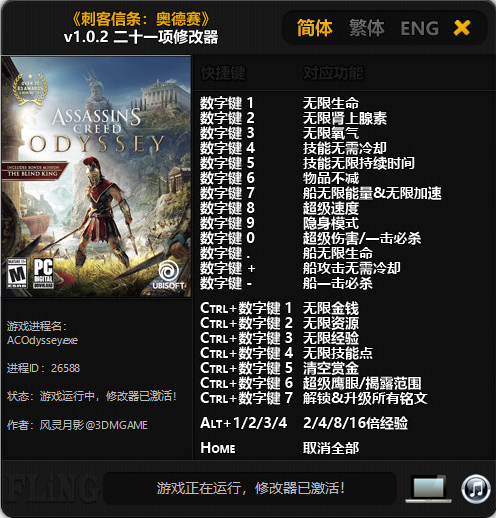Close the trainer with yellow X

pos(462,28)
